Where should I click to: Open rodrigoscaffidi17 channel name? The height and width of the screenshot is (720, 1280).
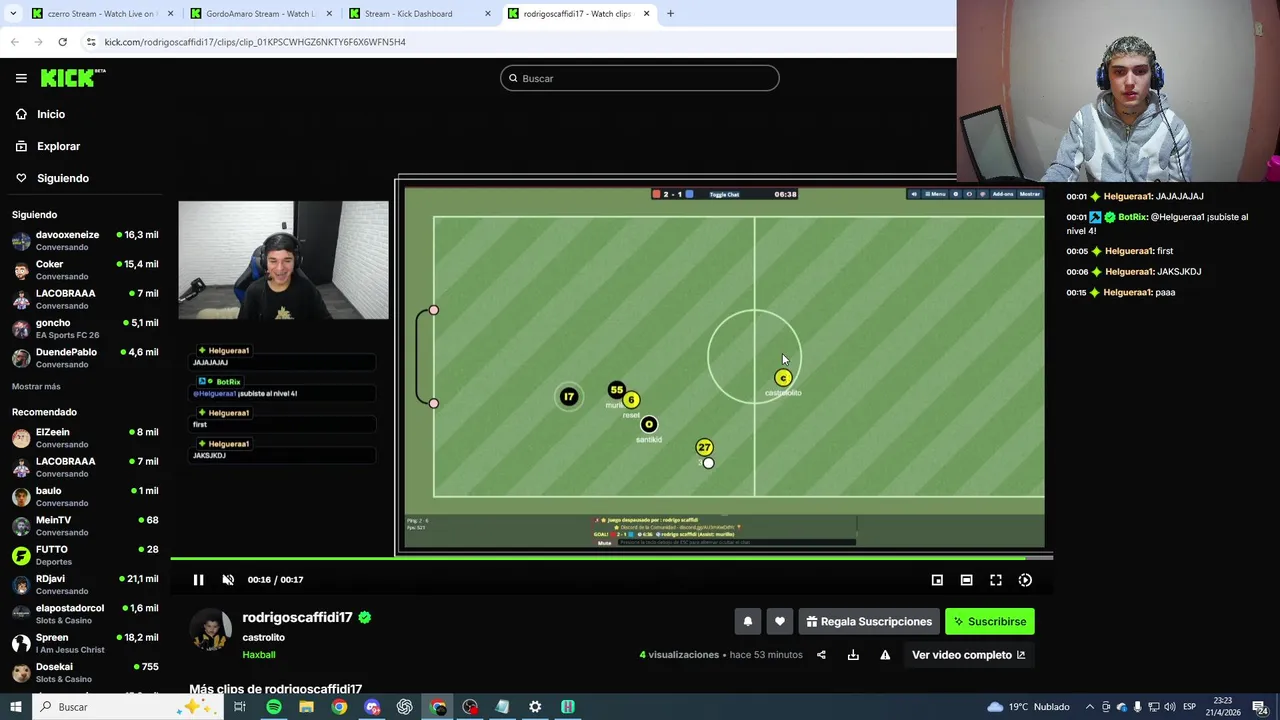pyautogui.click(x=297, y=618)
